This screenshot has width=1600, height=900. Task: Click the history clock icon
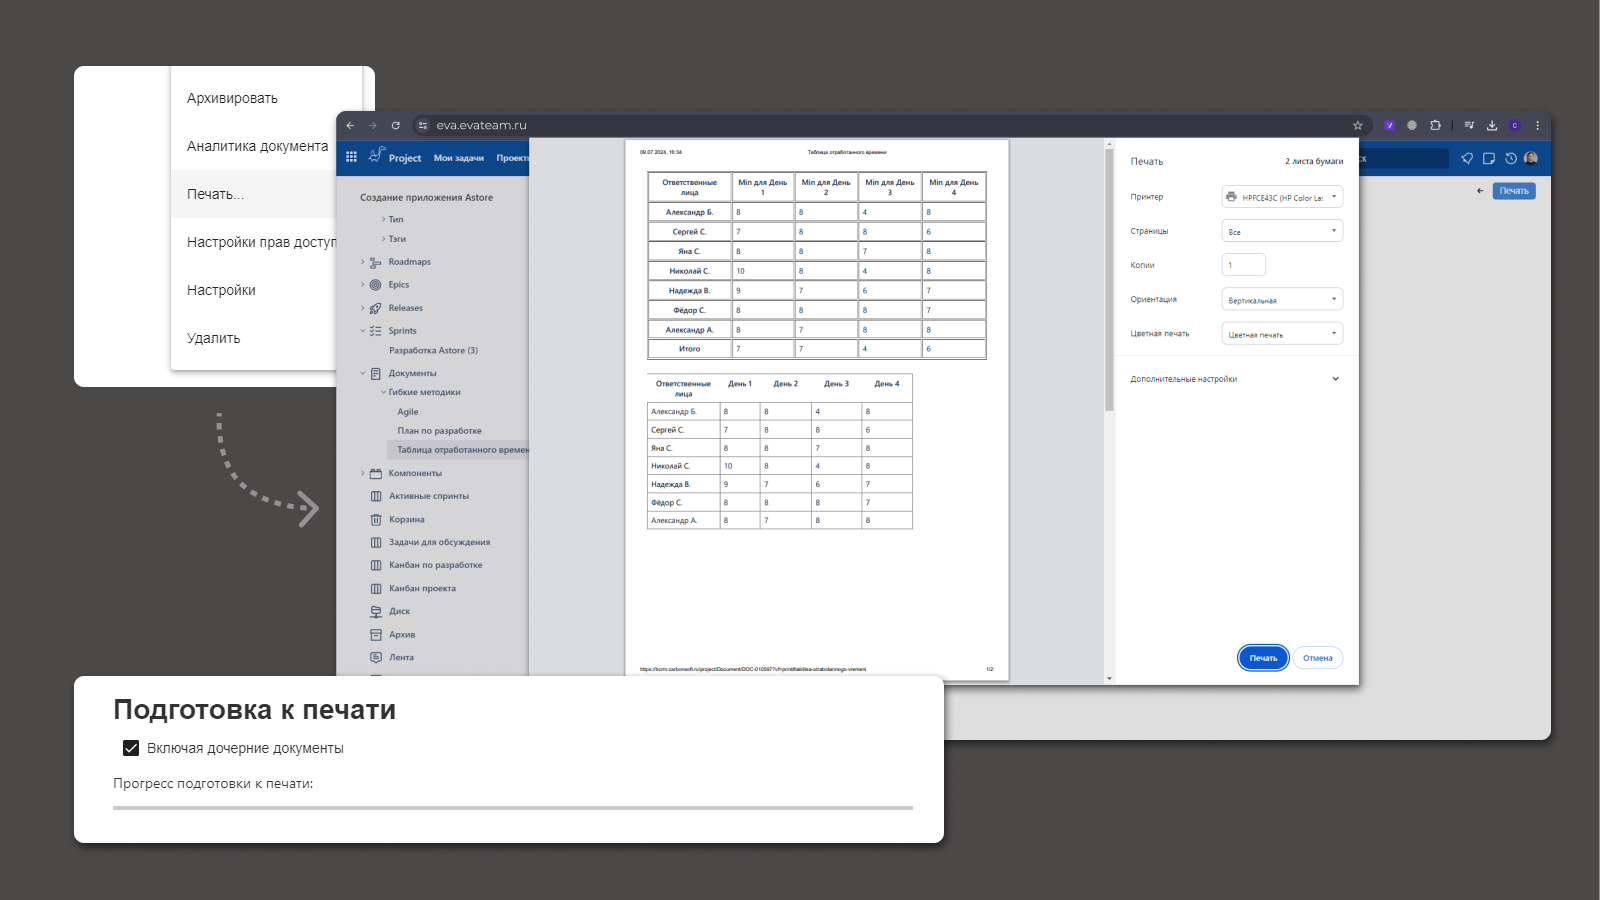[x=1510, y=158]
